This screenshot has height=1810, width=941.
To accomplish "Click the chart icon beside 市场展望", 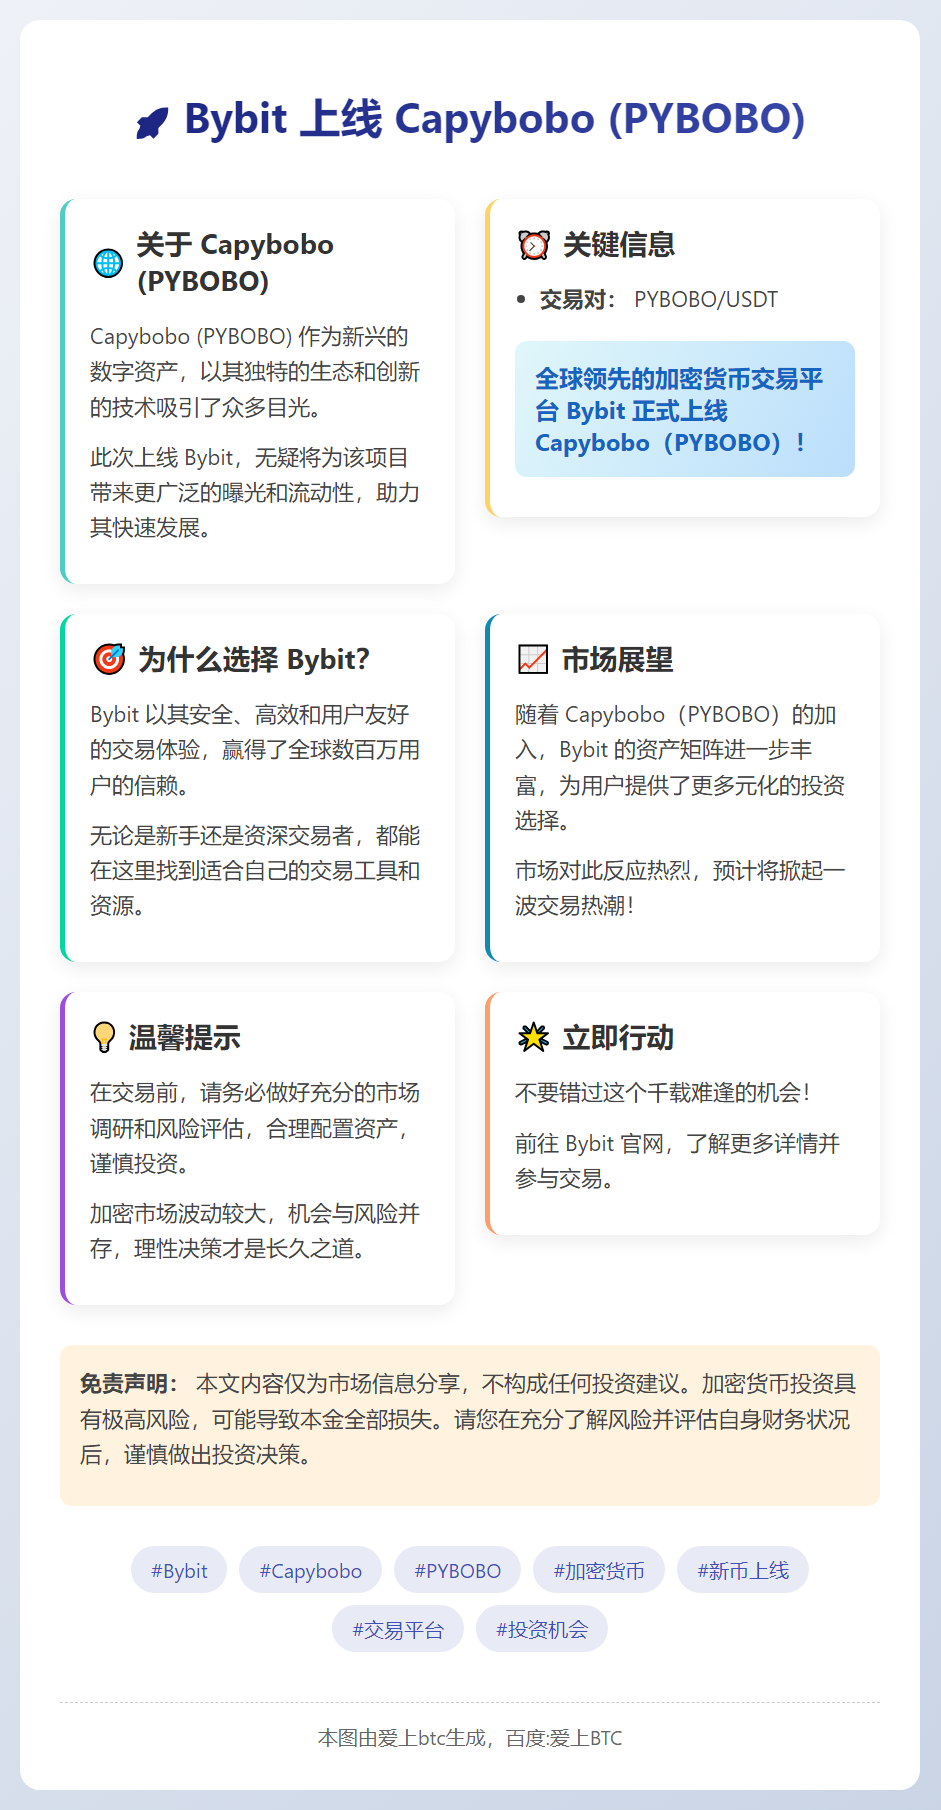I will click(533, 659).
